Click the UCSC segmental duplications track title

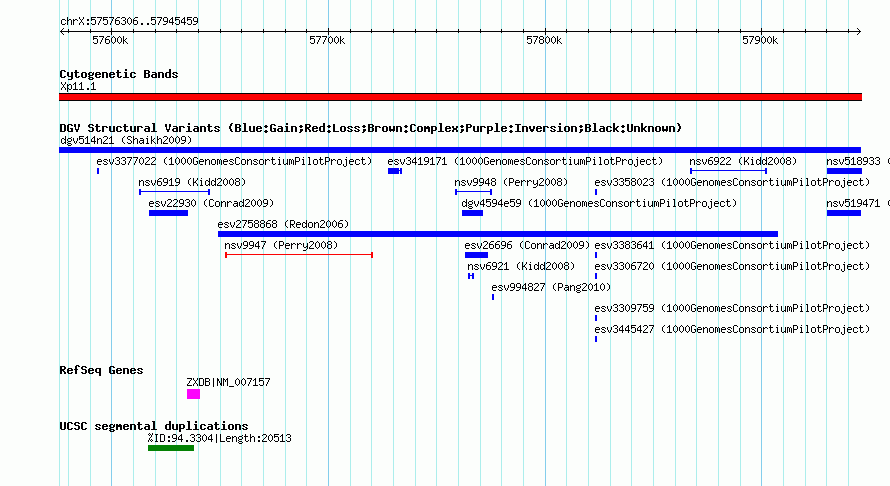tap(154, 426)
